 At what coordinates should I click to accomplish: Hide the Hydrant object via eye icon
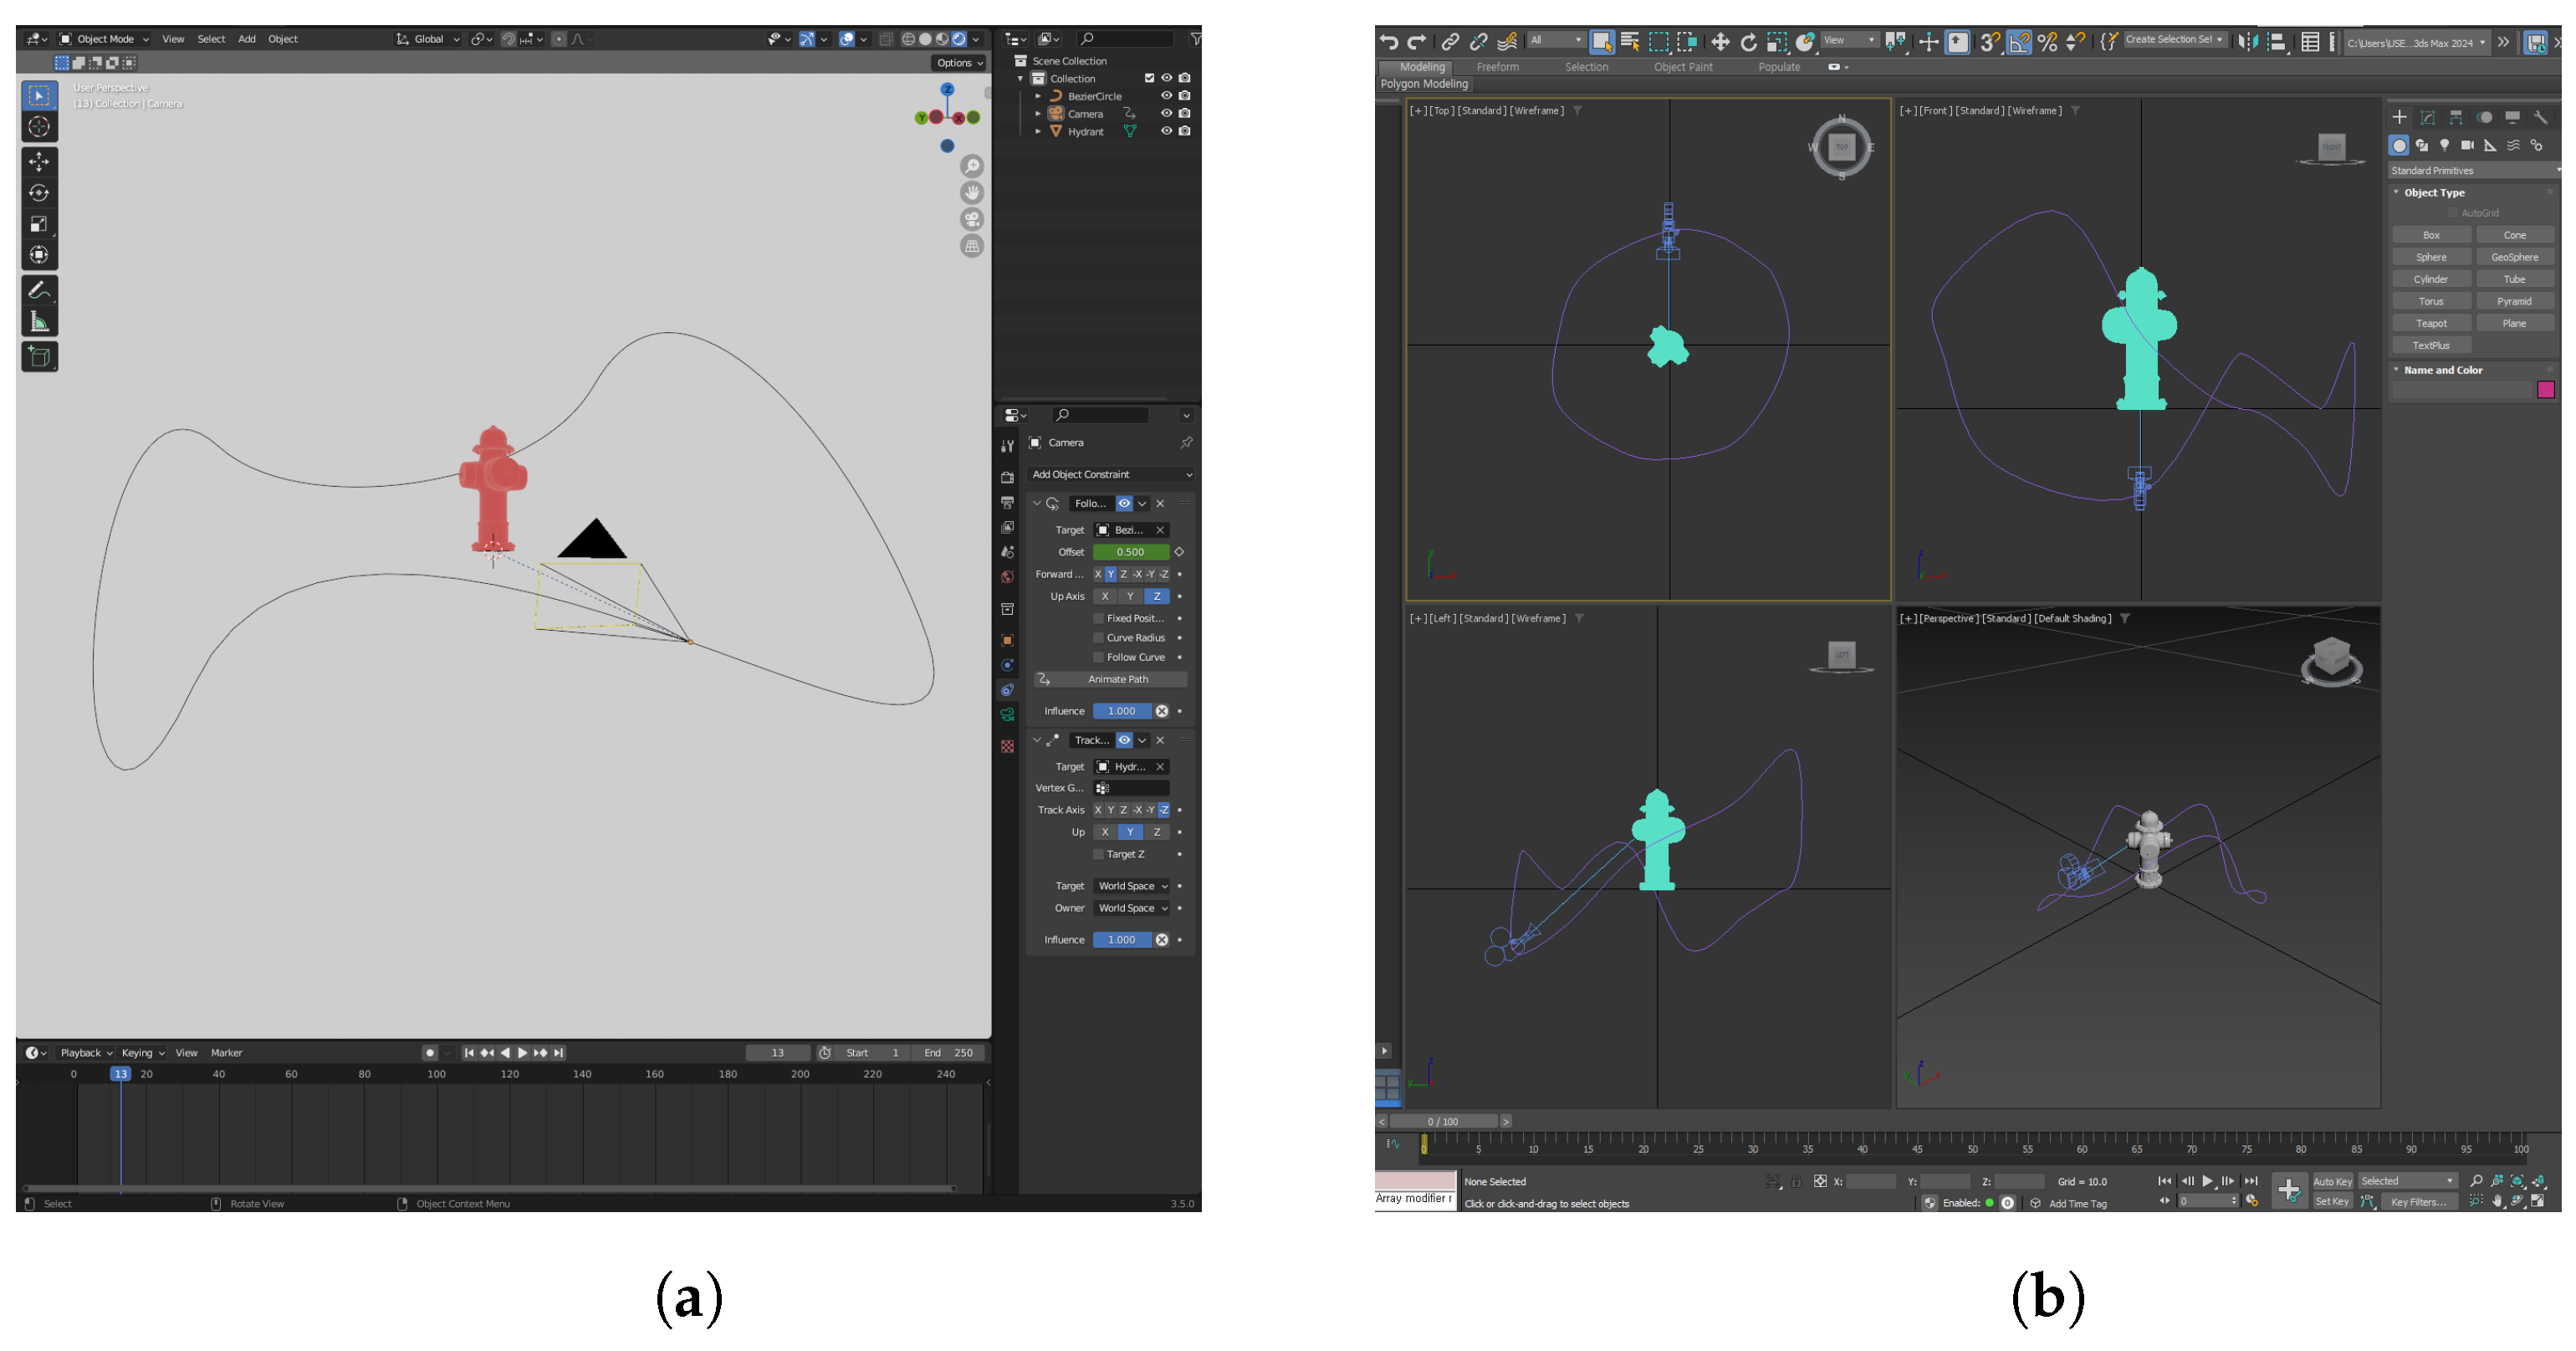1165,131
